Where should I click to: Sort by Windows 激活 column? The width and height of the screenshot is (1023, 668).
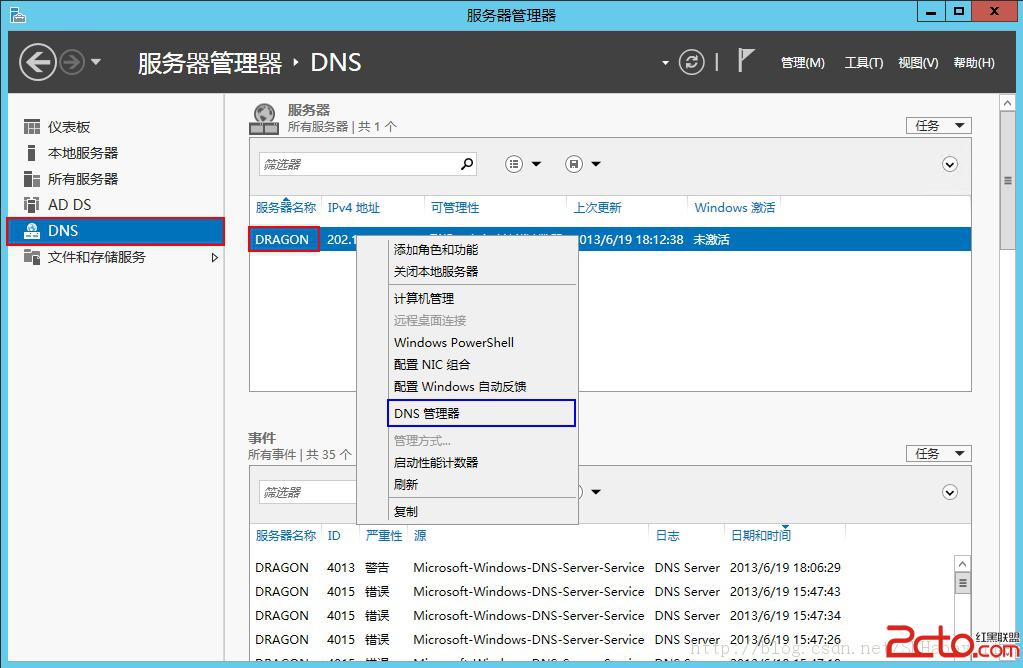[x=735, y=207]
